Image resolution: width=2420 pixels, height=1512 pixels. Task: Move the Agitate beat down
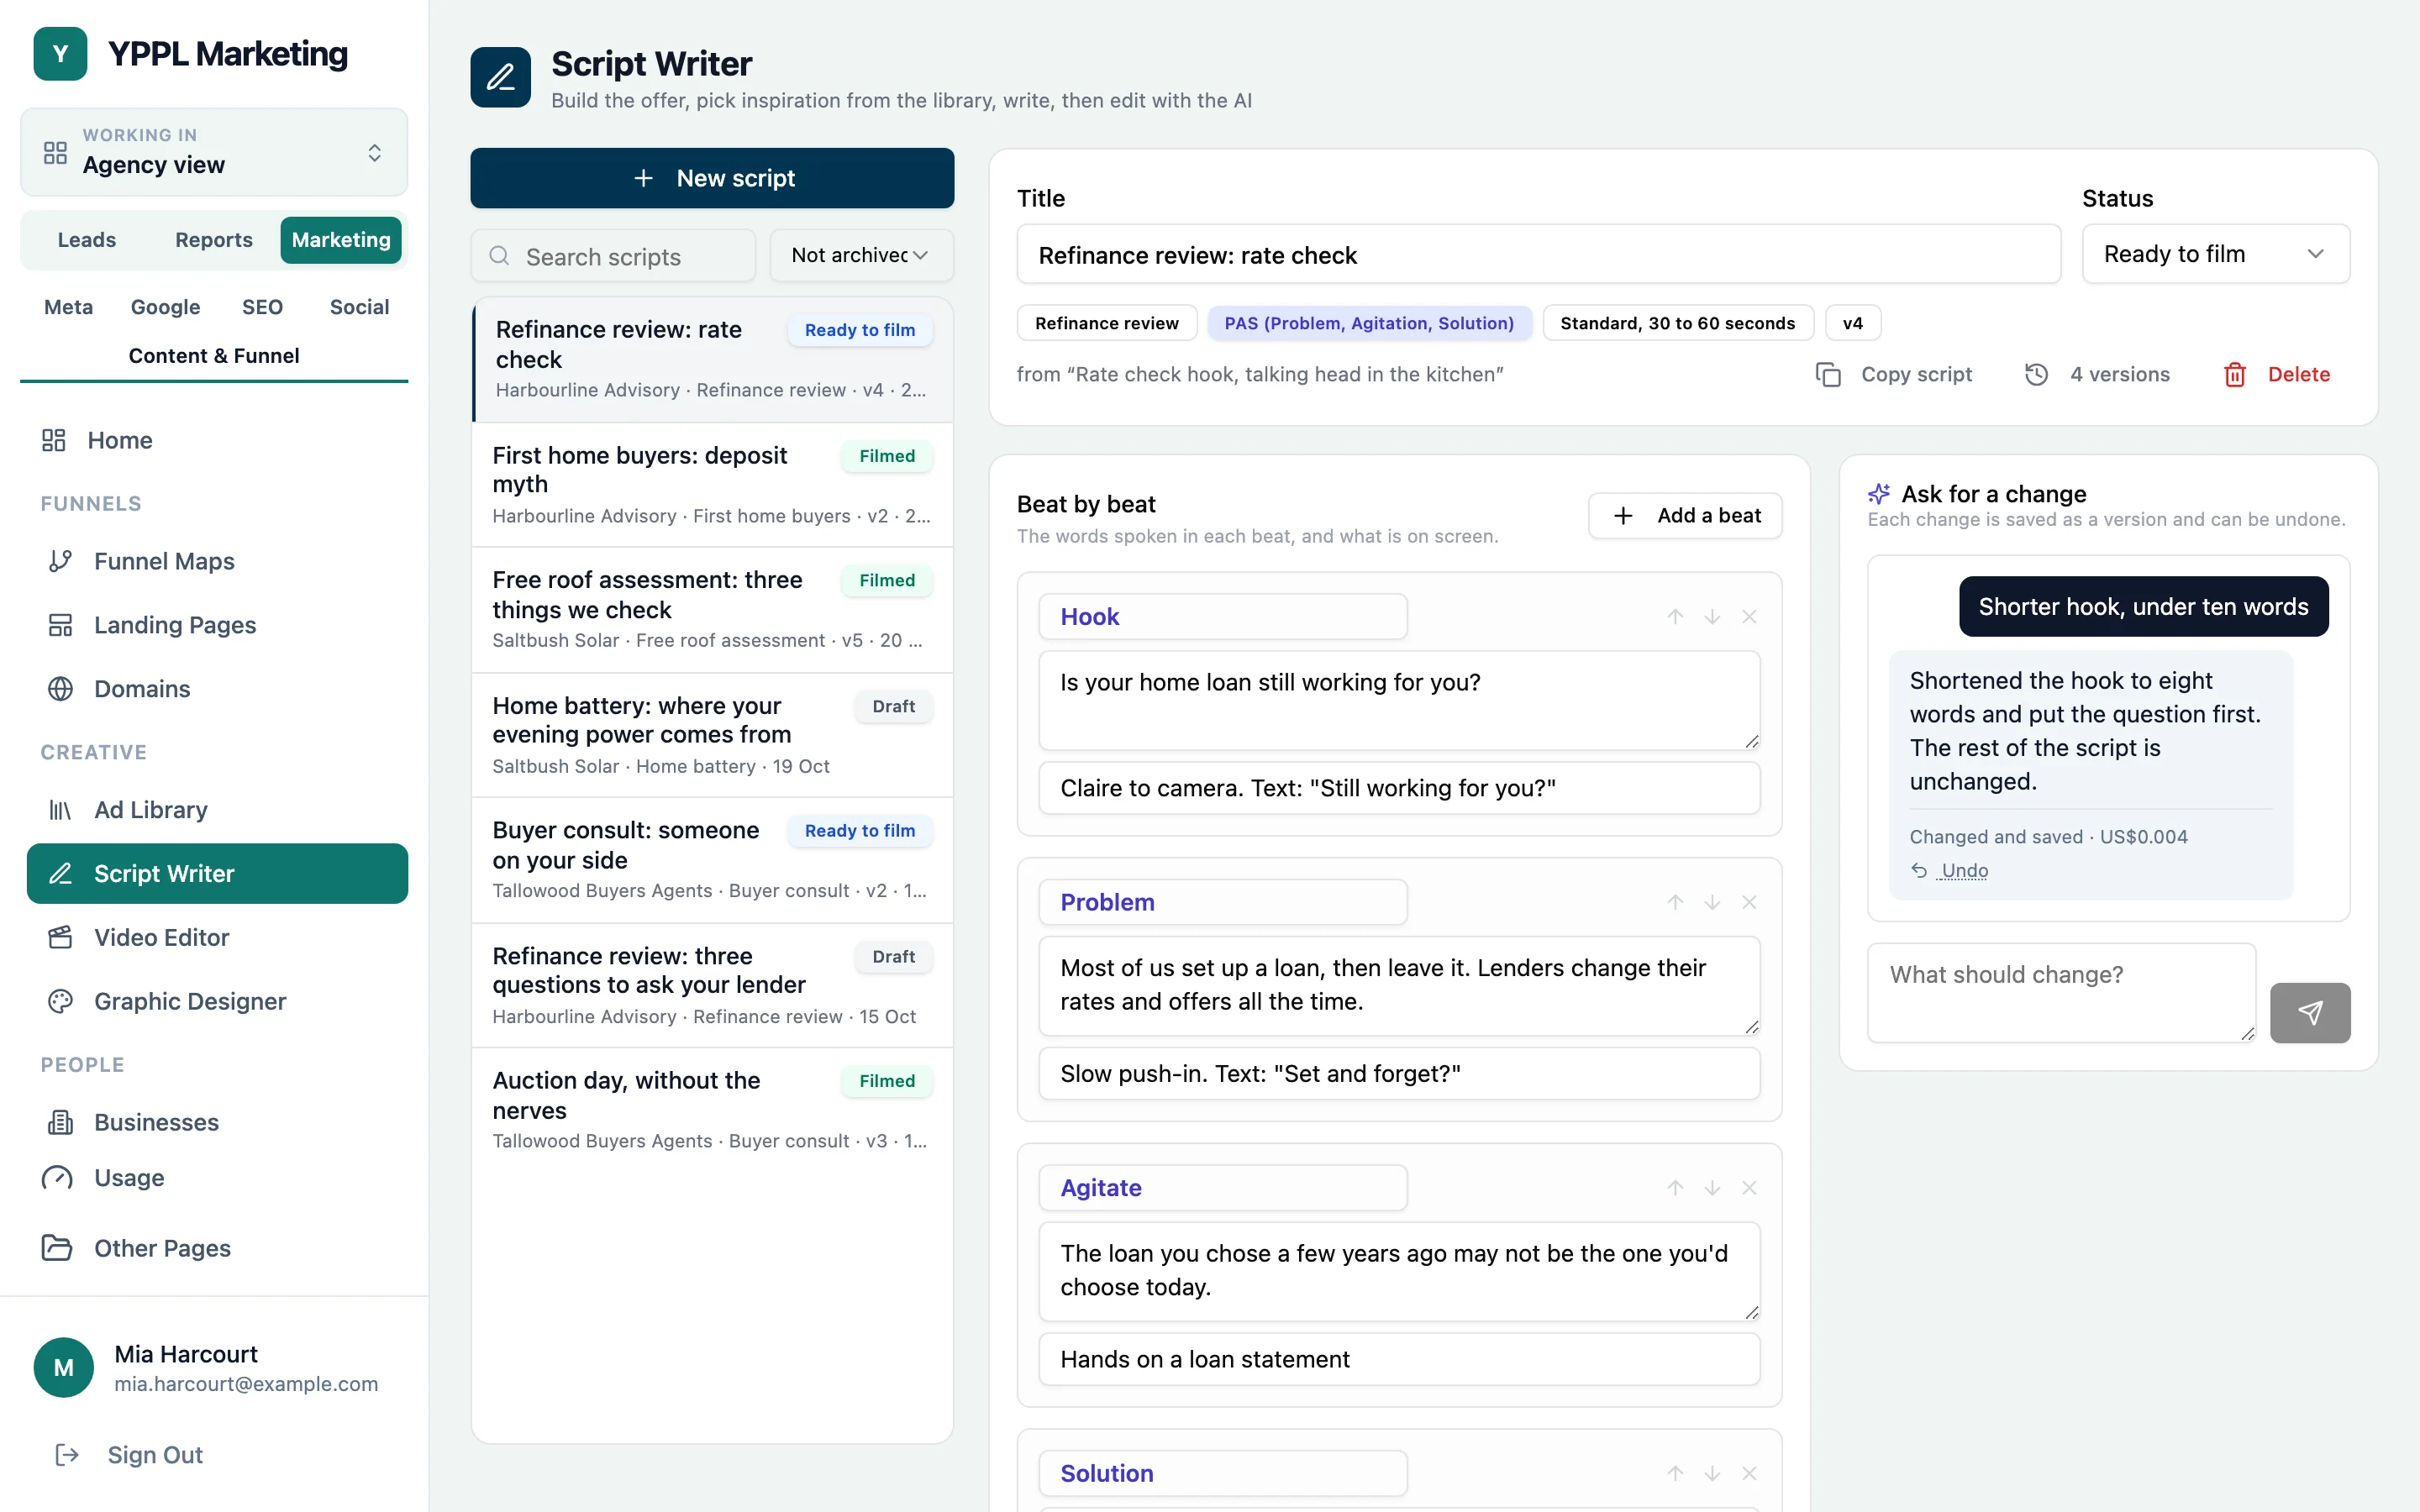[1712, 1188]
